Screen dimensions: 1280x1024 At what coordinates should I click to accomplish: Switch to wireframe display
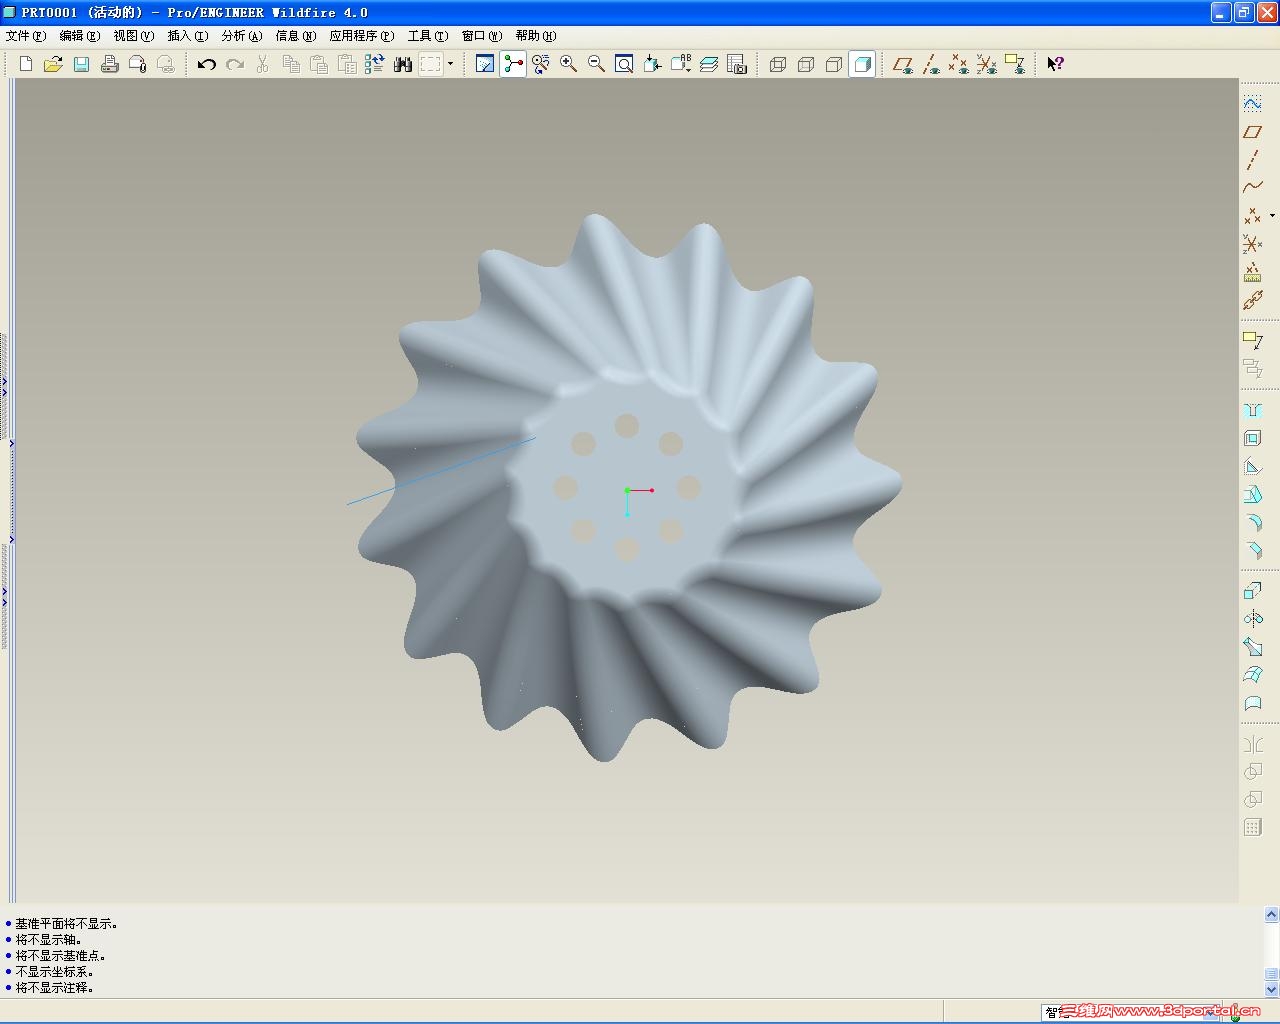(x=778, y=64)
